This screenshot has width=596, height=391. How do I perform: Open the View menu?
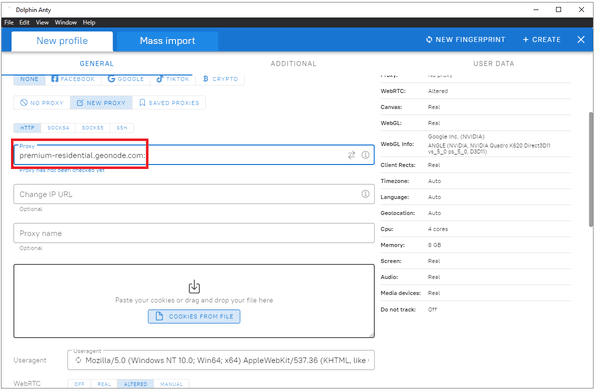(42, 22)
